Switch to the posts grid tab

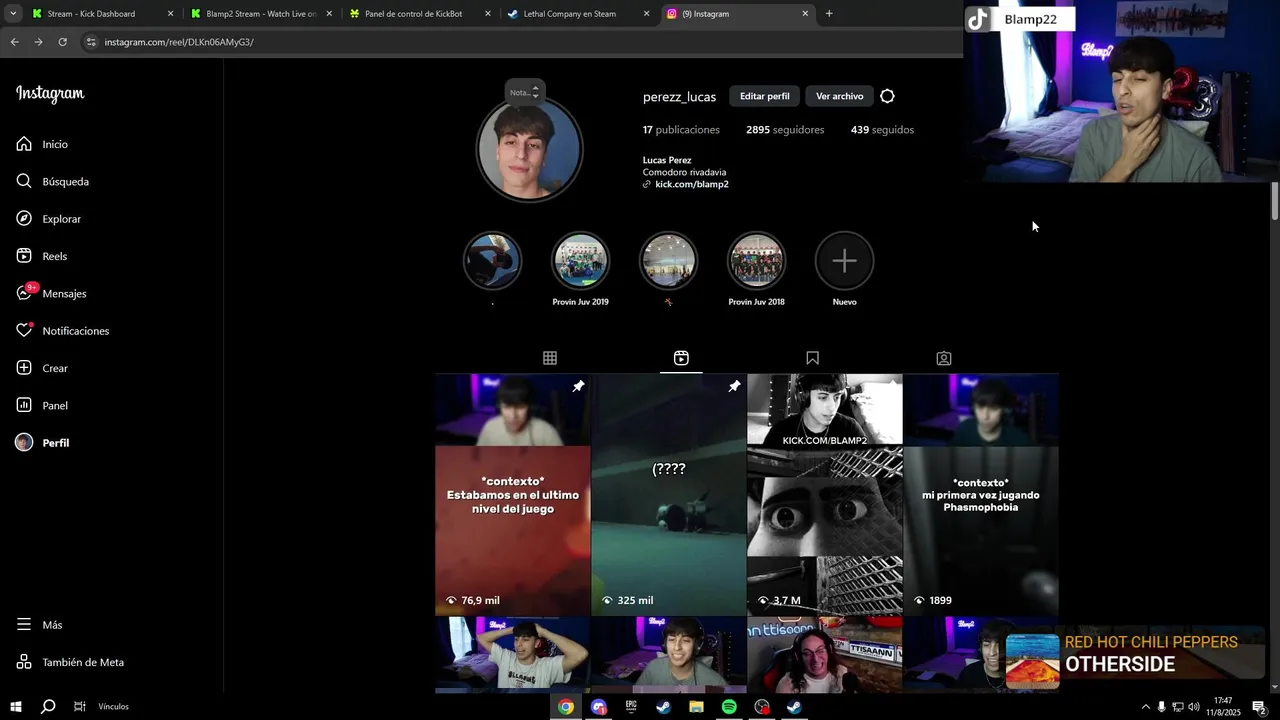pos(550,358)
